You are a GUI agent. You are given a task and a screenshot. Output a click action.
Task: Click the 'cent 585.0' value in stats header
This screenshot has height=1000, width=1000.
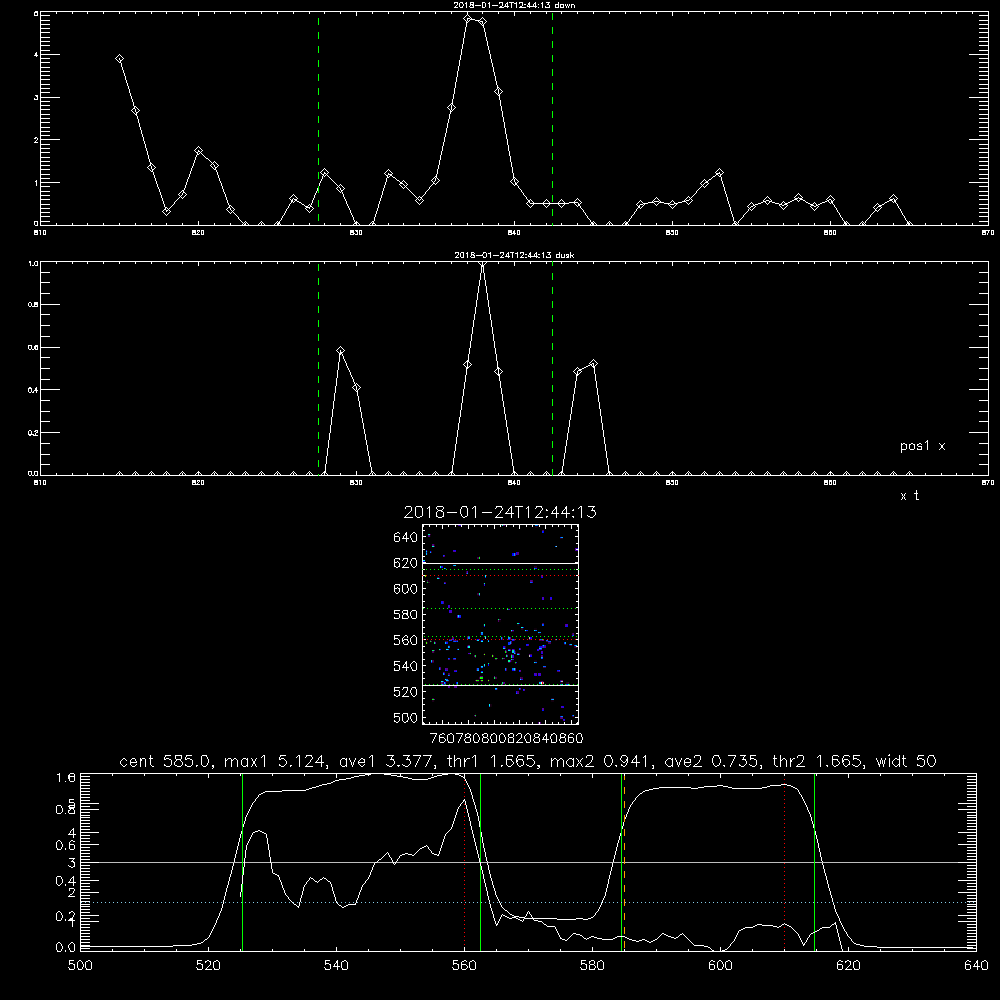pyautogui.click(x=163, y=761)
